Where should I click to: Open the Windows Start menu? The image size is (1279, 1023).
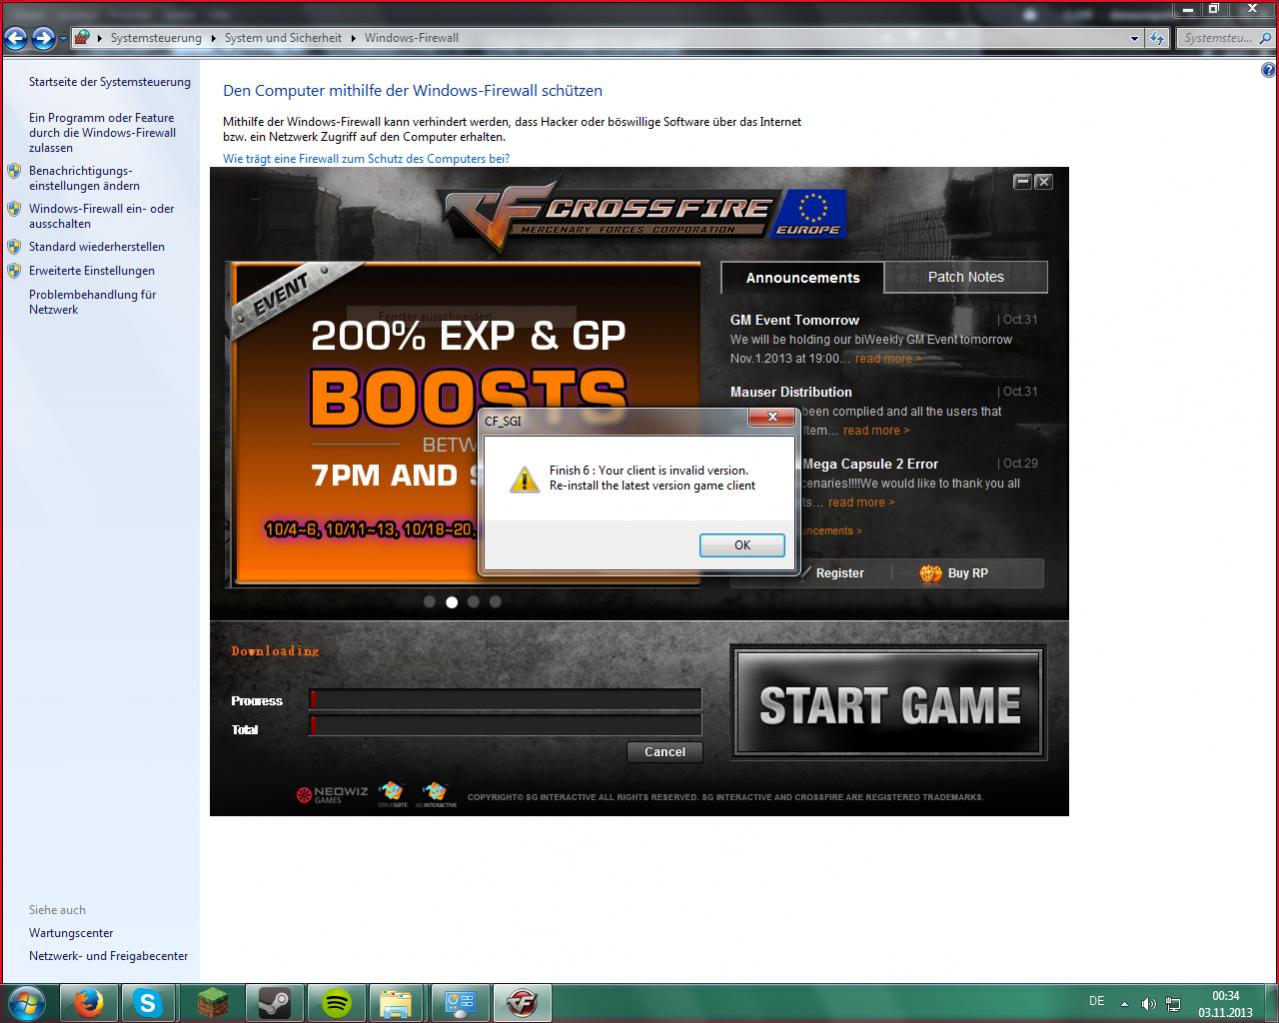coord(26,1002)
